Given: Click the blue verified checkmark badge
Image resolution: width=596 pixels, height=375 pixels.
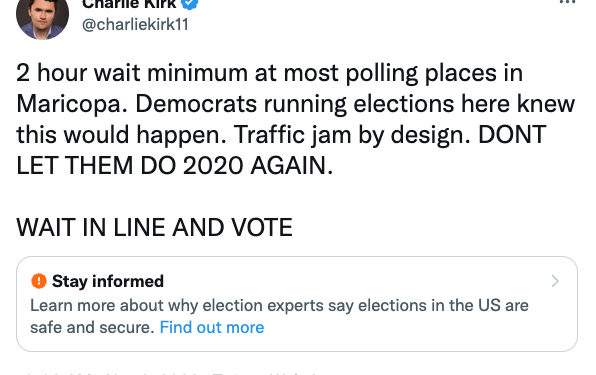Looking at the screenshot, I should tap(190, 4).
